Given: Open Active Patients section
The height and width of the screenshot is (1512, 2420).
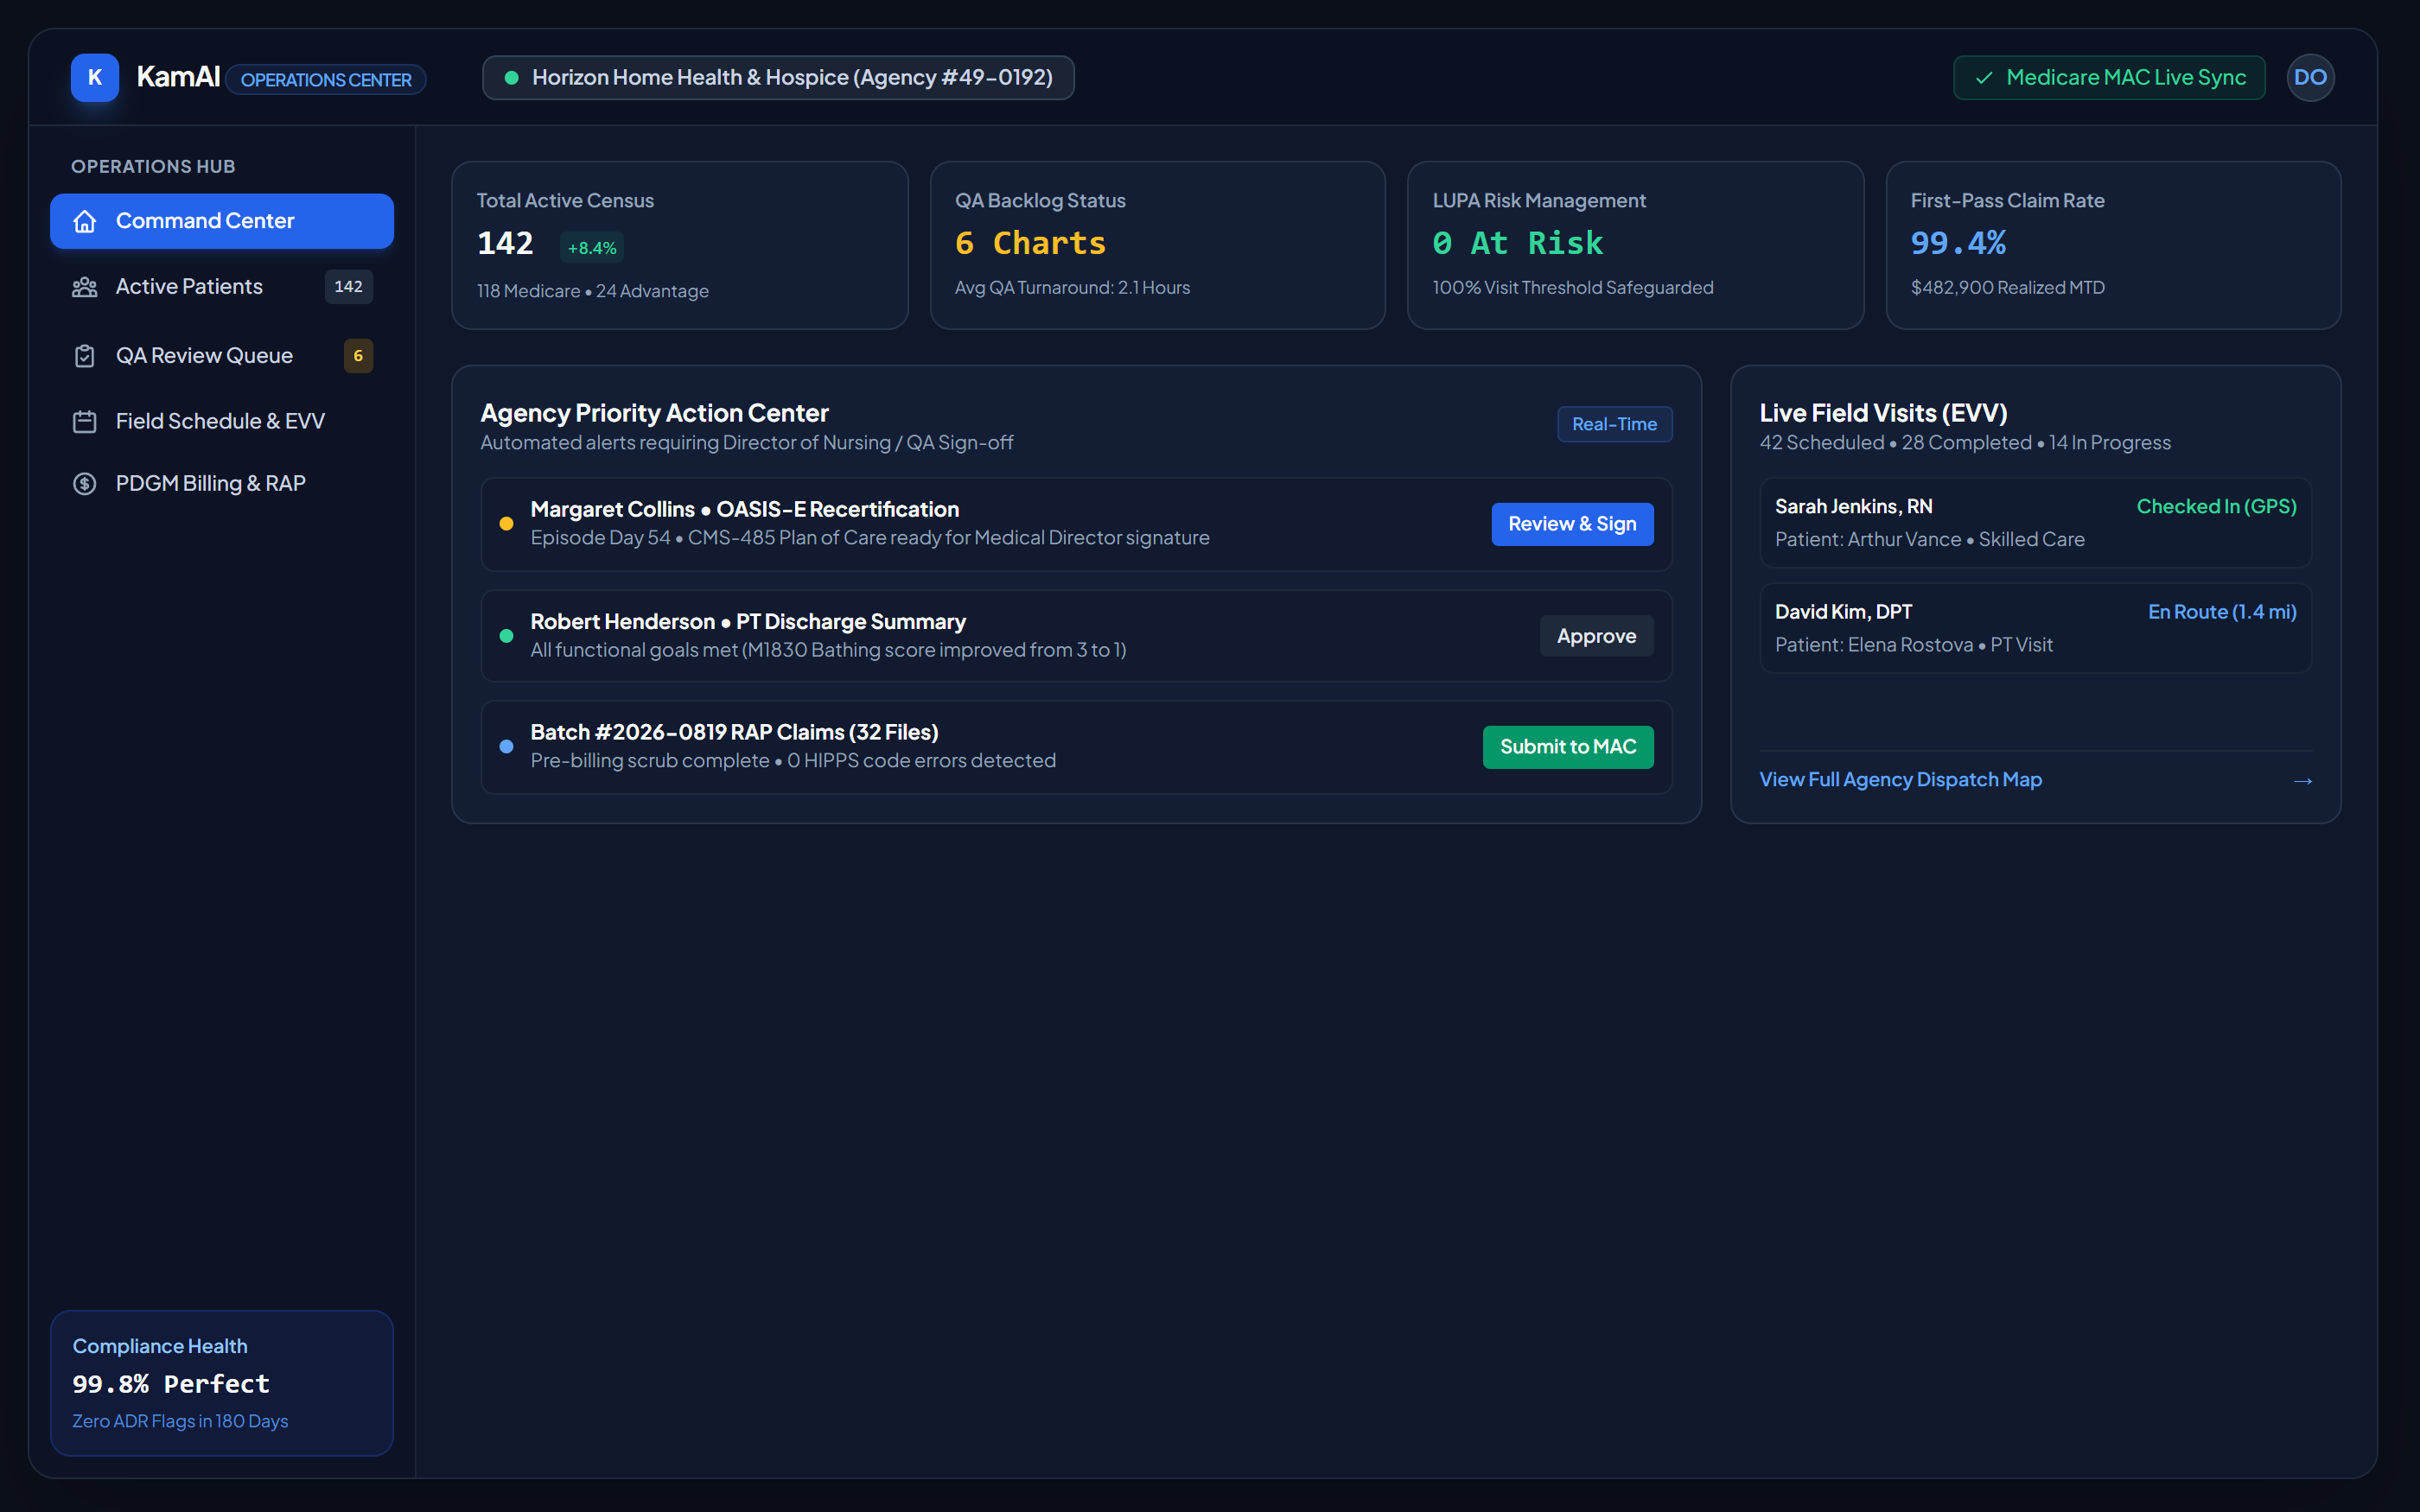Looking at the screenshot, I should pos(222,287).
